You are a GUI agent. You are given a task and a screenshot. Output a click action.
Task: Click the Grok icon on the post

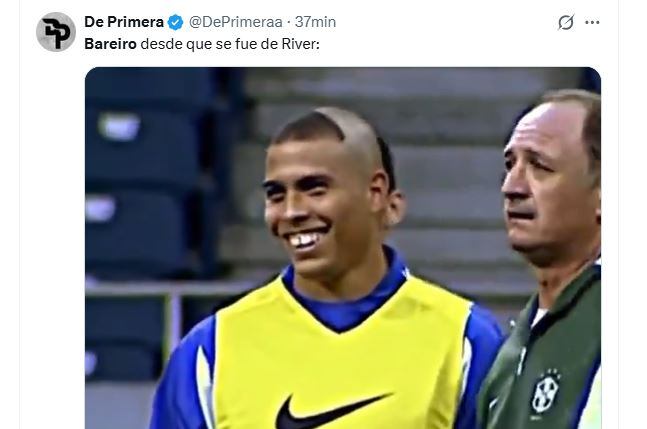(567, 22)
